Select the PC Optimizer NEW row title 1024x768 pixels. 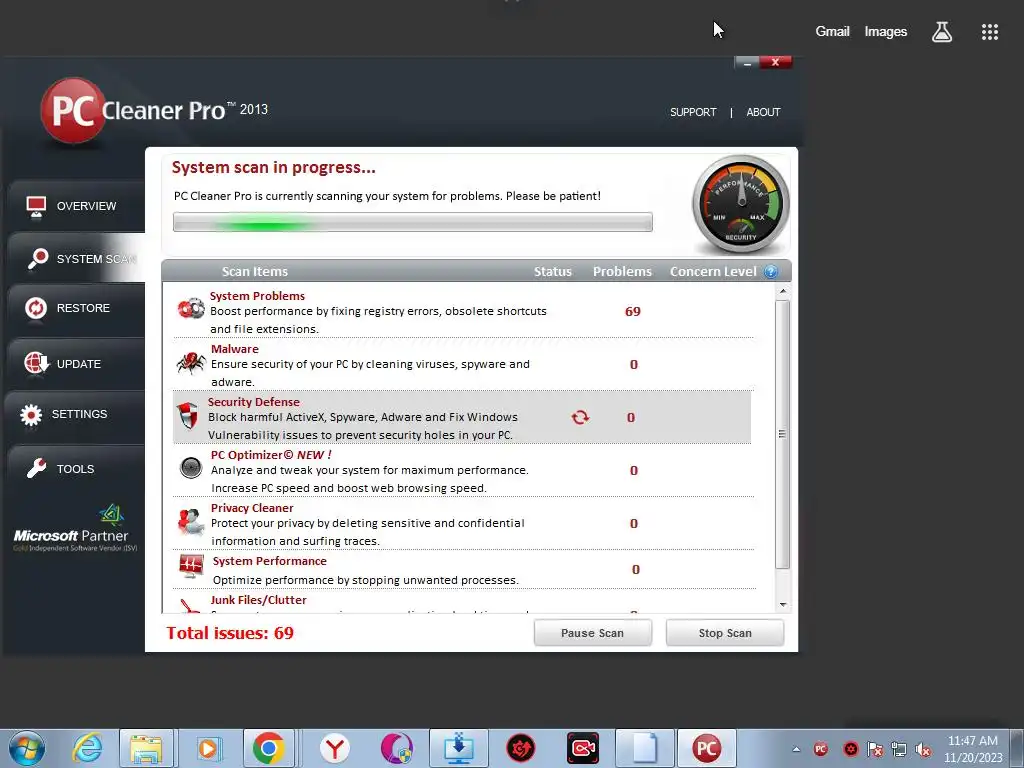(271, 455)
